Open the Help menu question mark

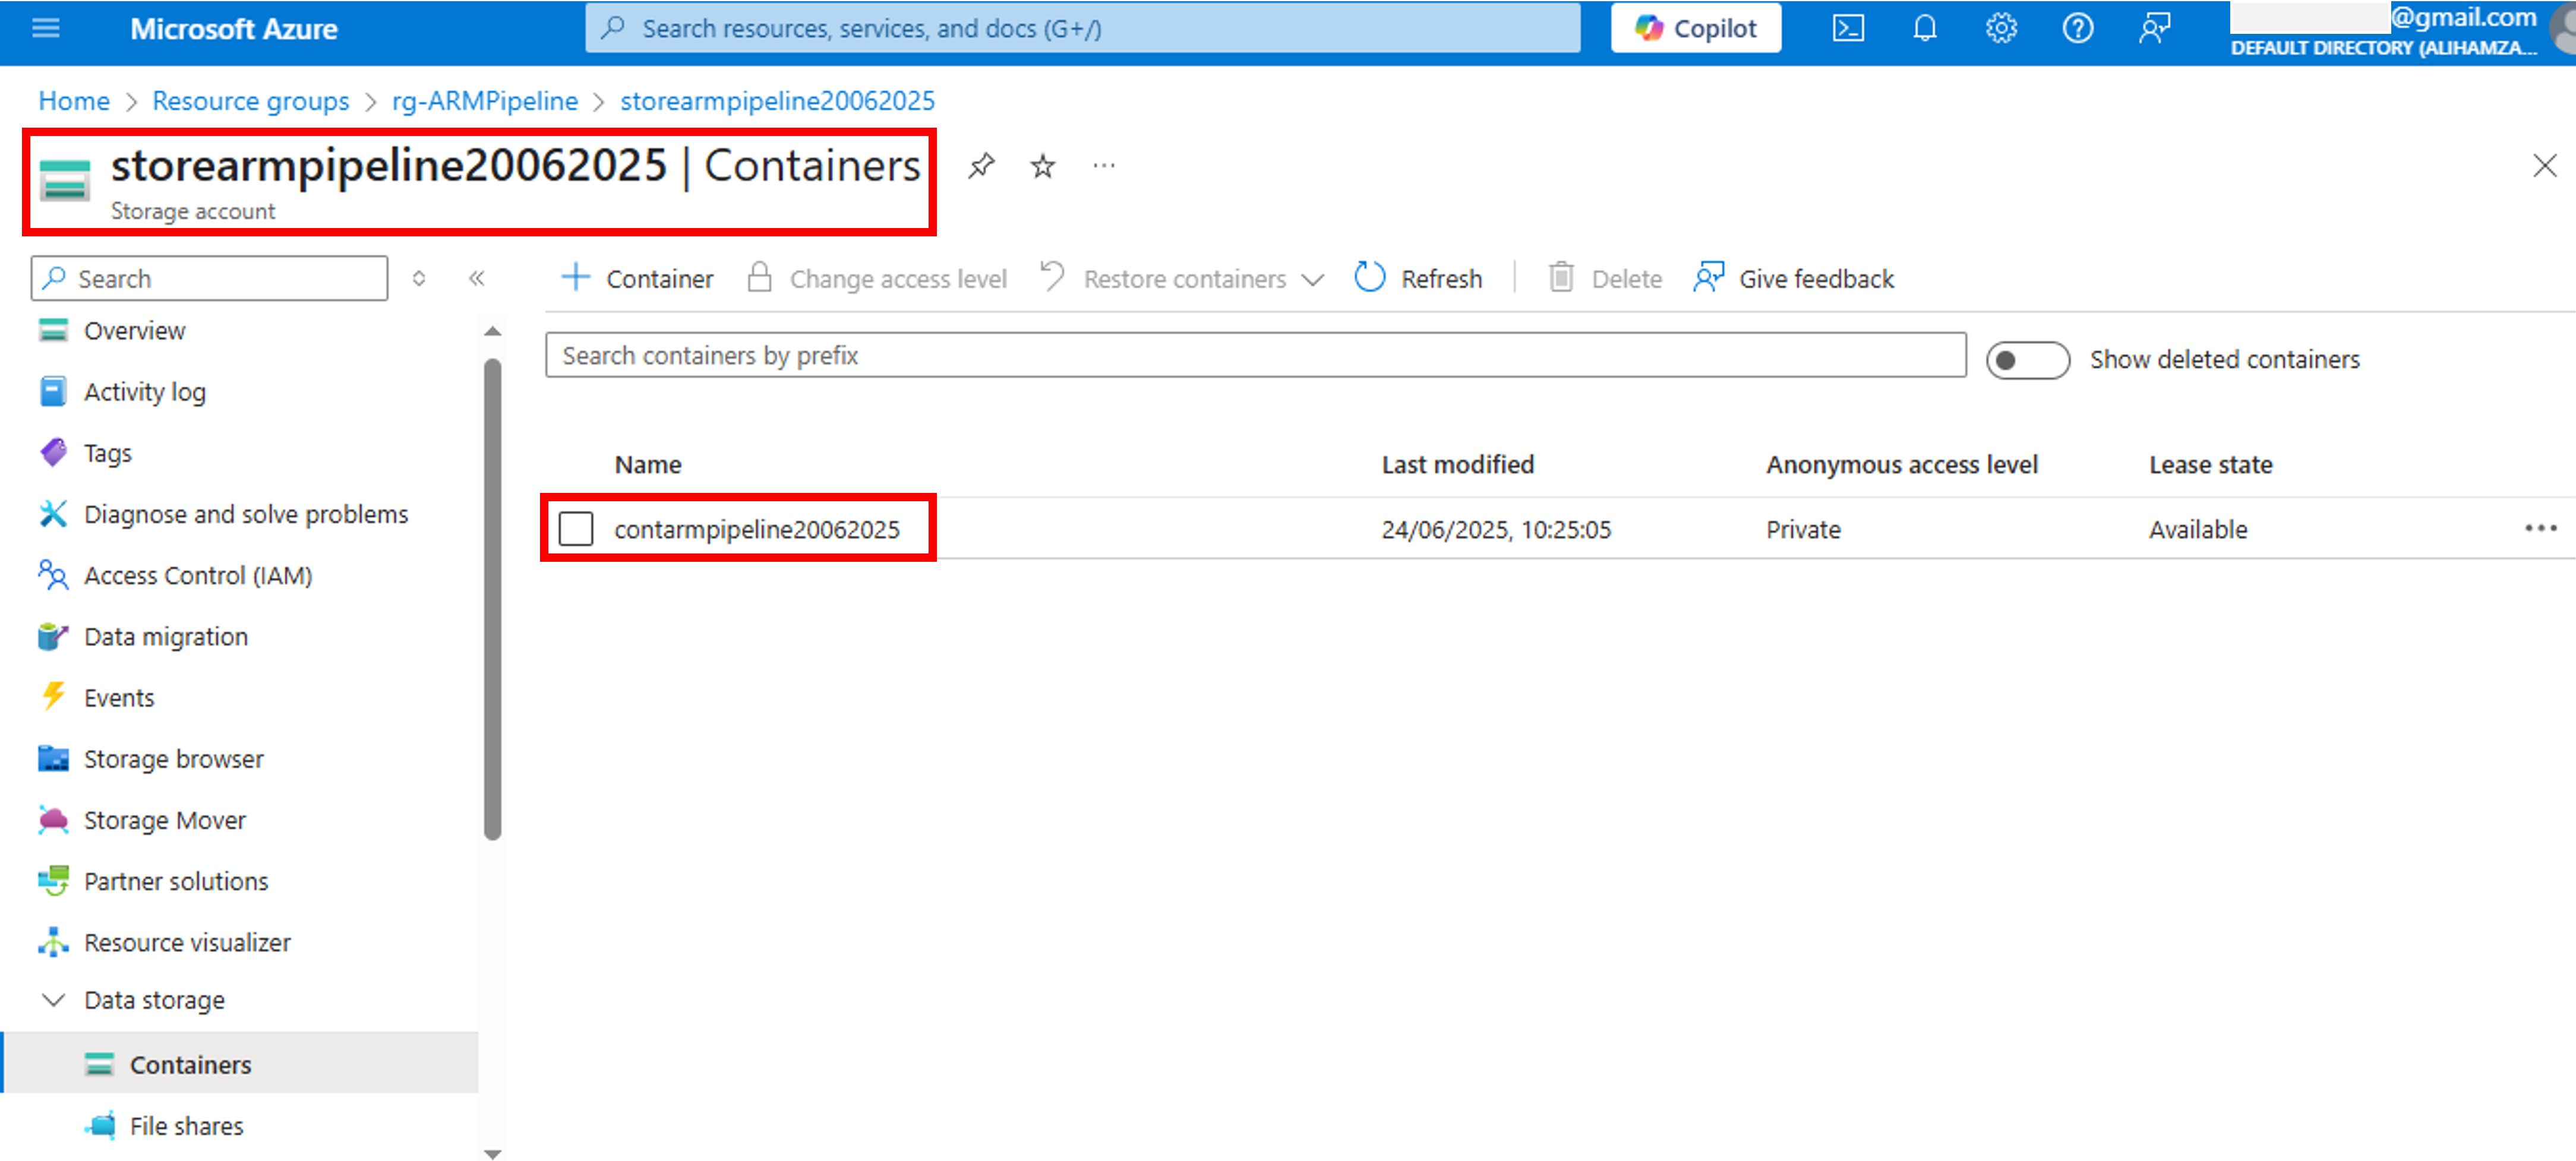click(2077, 28)
